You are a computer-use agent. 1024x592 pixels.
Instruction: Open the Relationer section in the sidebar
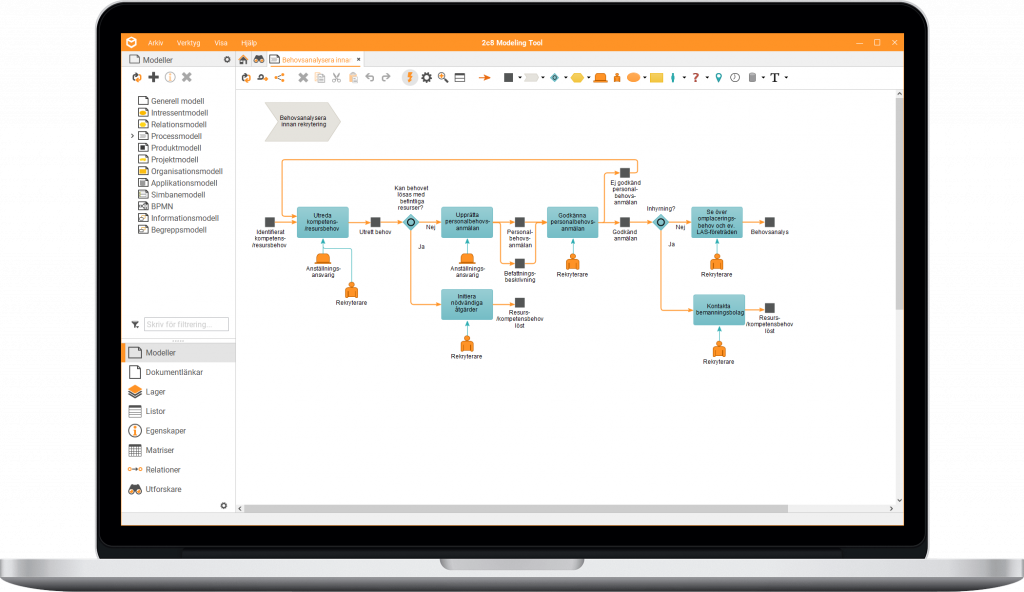point(162,469)
